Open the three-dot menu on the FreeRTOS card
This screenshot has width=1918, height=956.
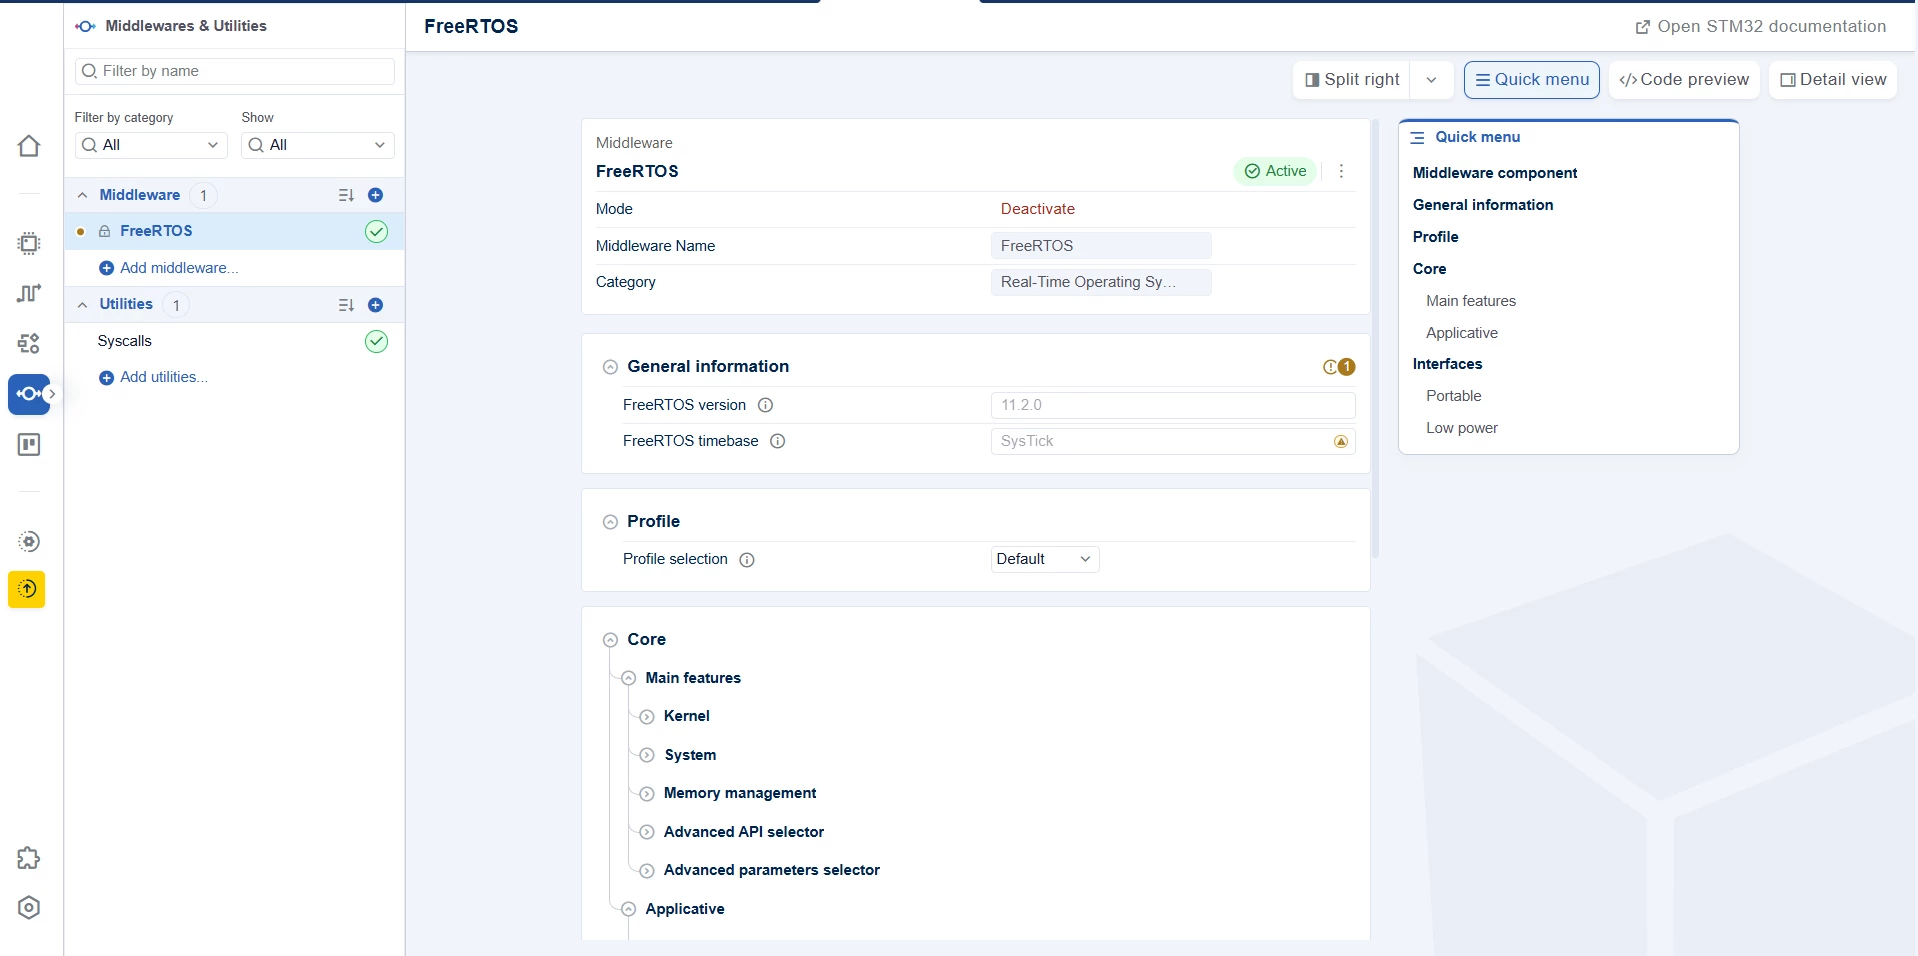(x=1341, y=171)
